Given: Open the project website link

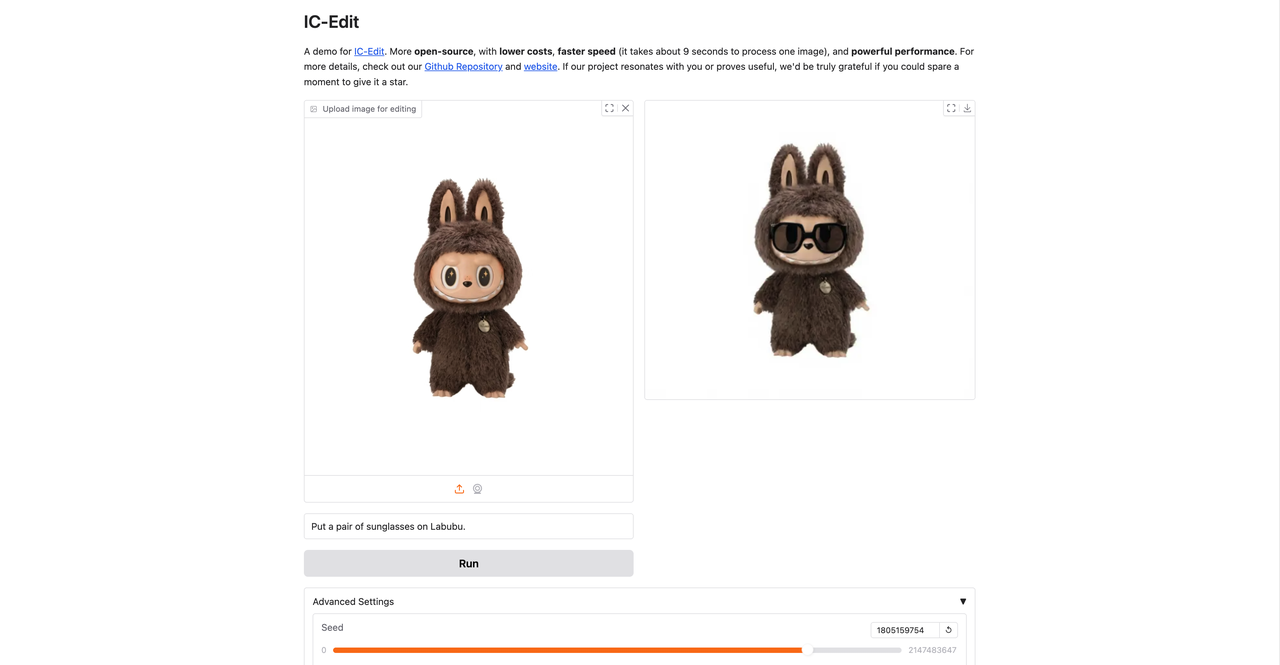Looking at the screenshot, I should click(x=540, y=66).
